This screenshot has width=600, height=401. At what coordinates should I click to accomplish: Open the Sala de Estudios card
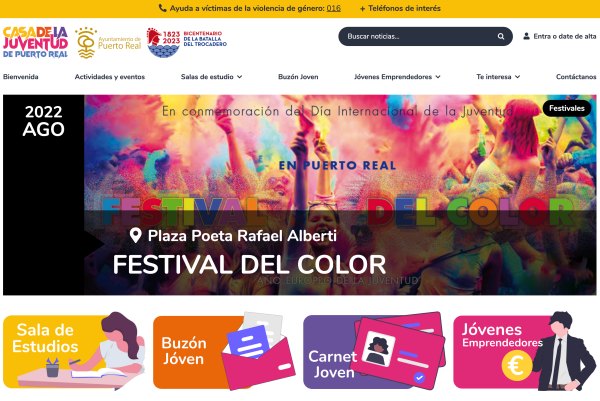point(74,351)
